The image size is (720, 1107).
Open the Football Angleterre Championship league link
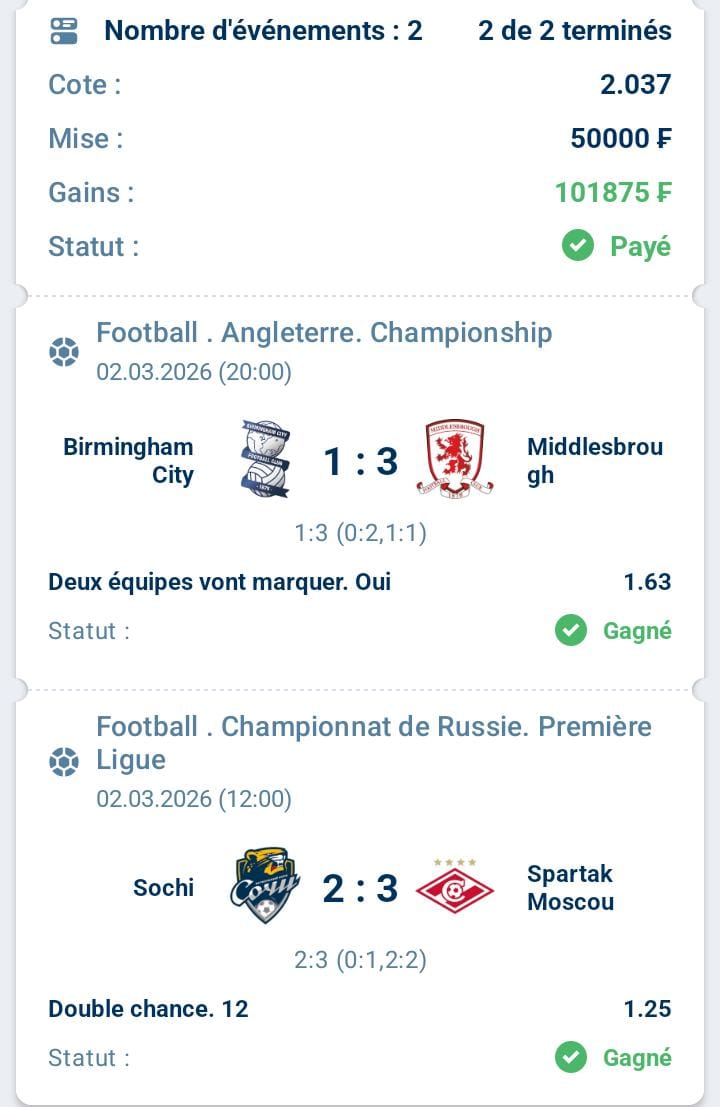[x=324, y=332]
